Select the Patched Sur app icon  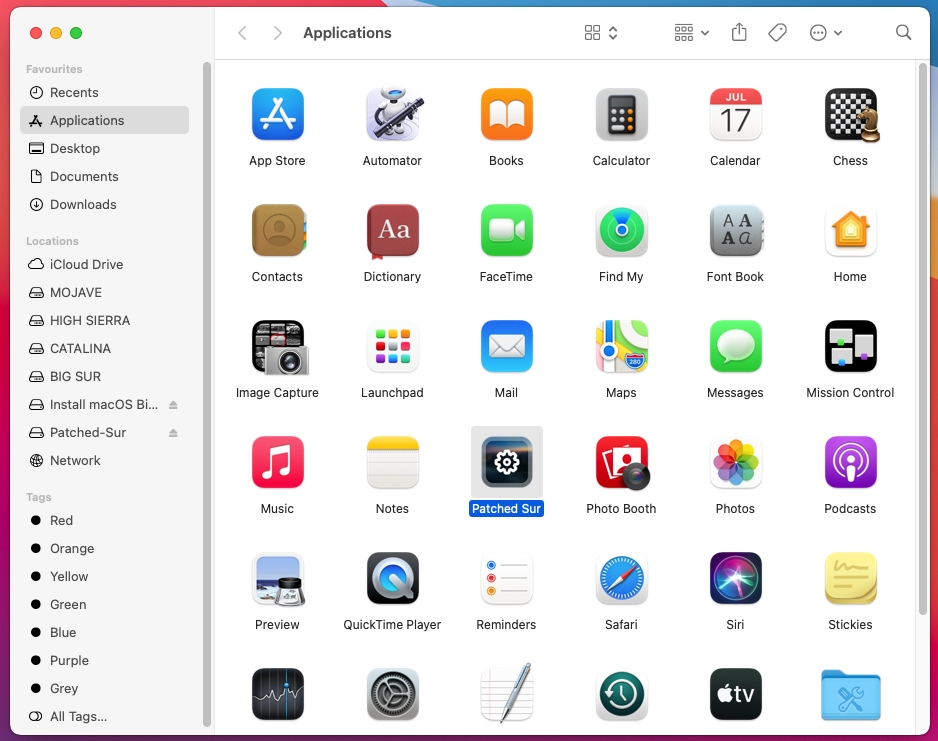point(507,462)
